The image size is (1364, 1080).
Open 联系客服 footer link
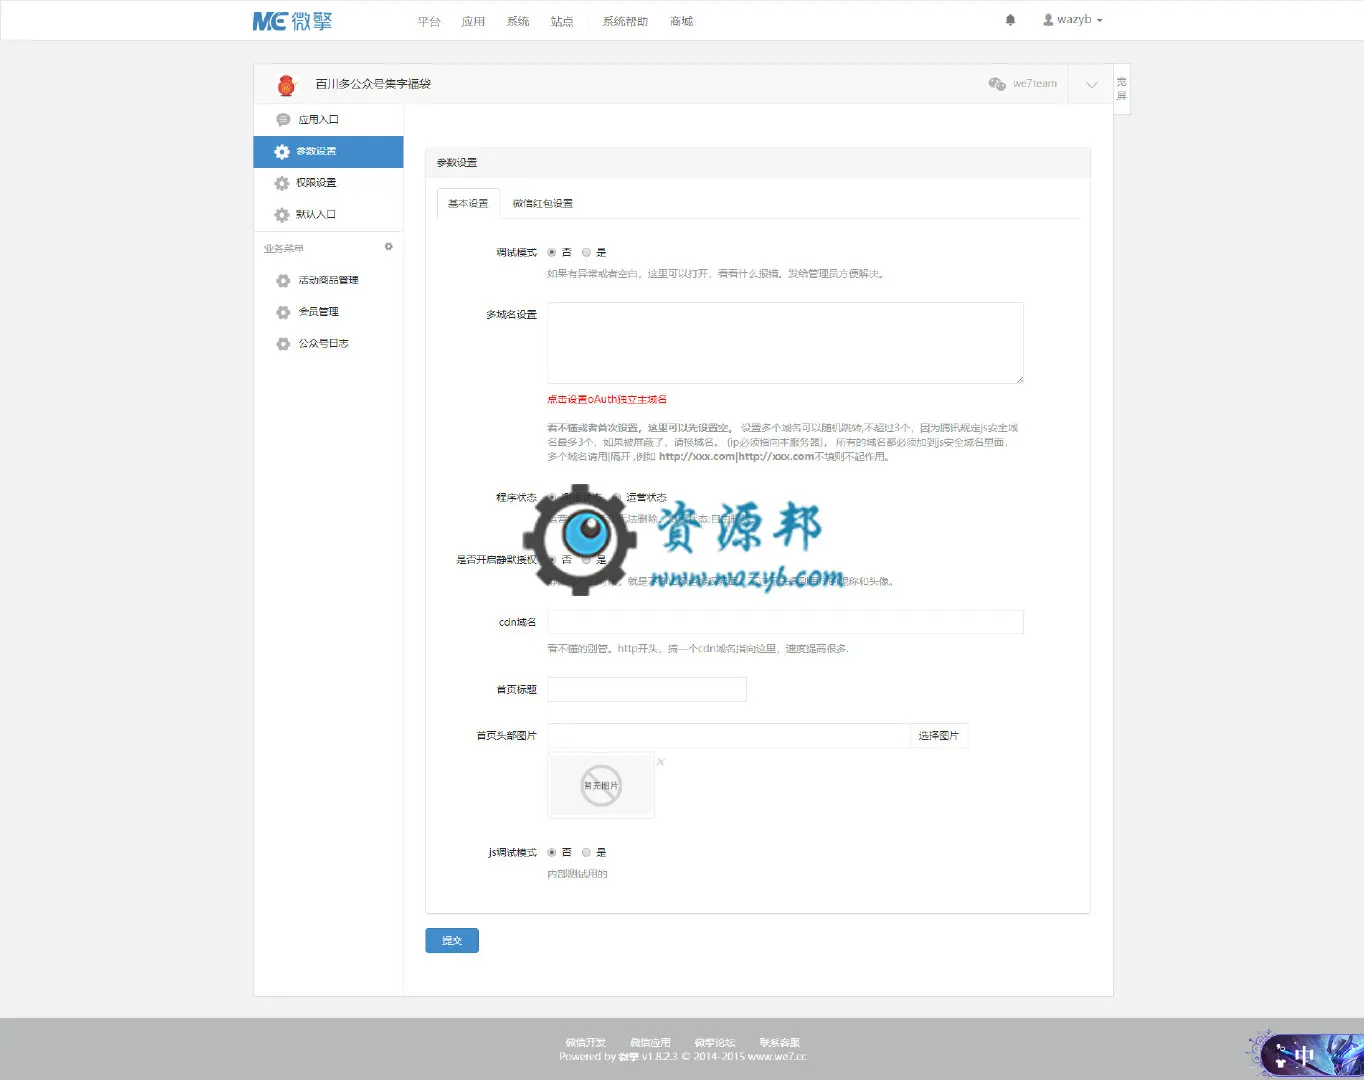click(x=779, y=1043)
